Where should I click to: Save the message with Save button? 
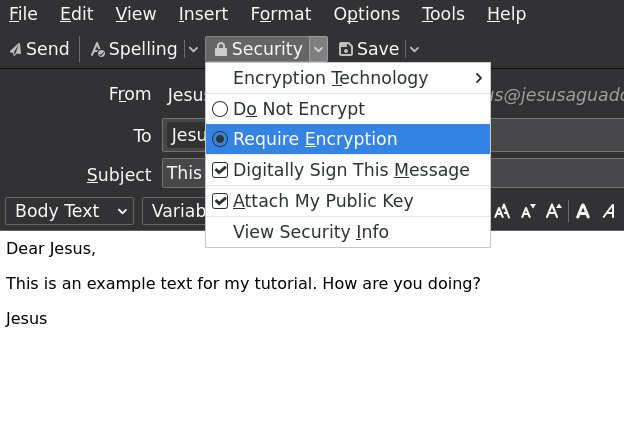(368, 49)
